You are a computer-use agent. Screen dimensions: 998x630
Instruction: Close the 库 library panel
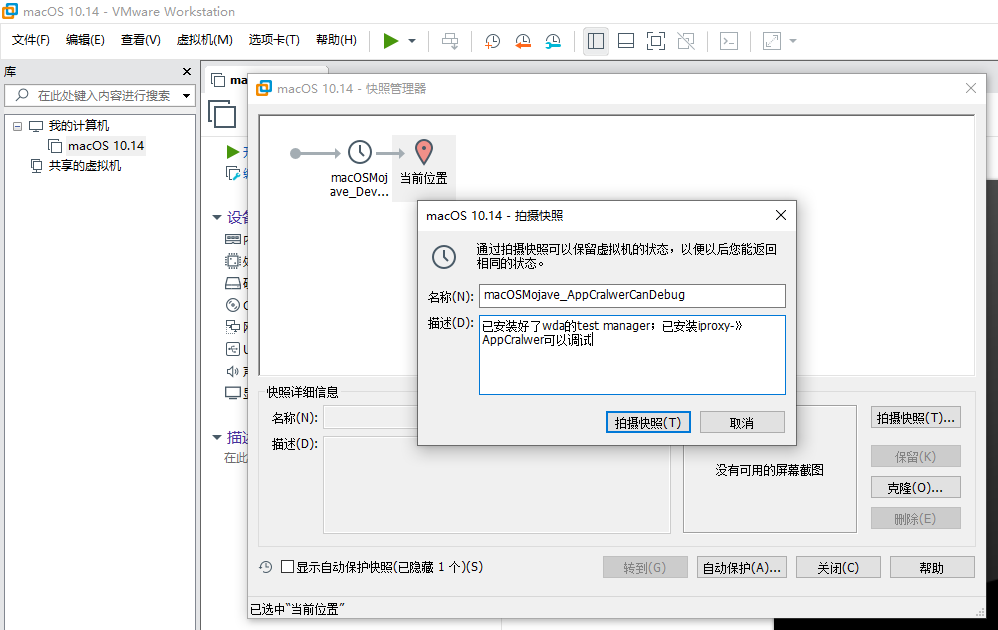(186, 71)
